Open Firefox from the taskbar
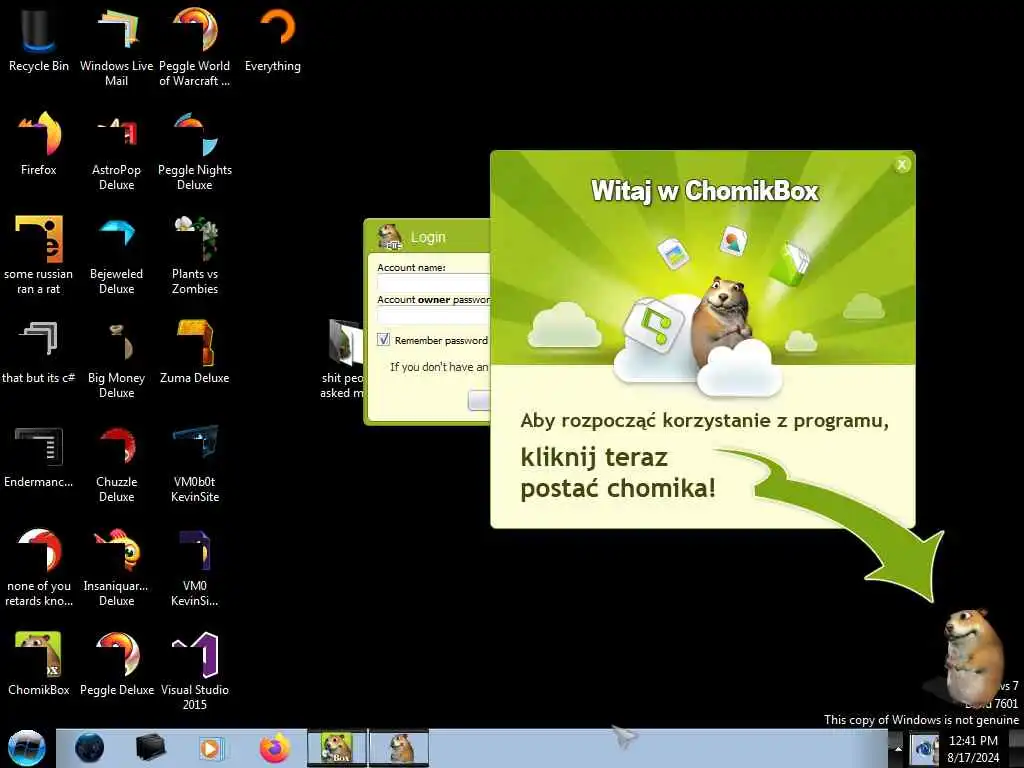 pyautogui.click(x=275, y=748)
